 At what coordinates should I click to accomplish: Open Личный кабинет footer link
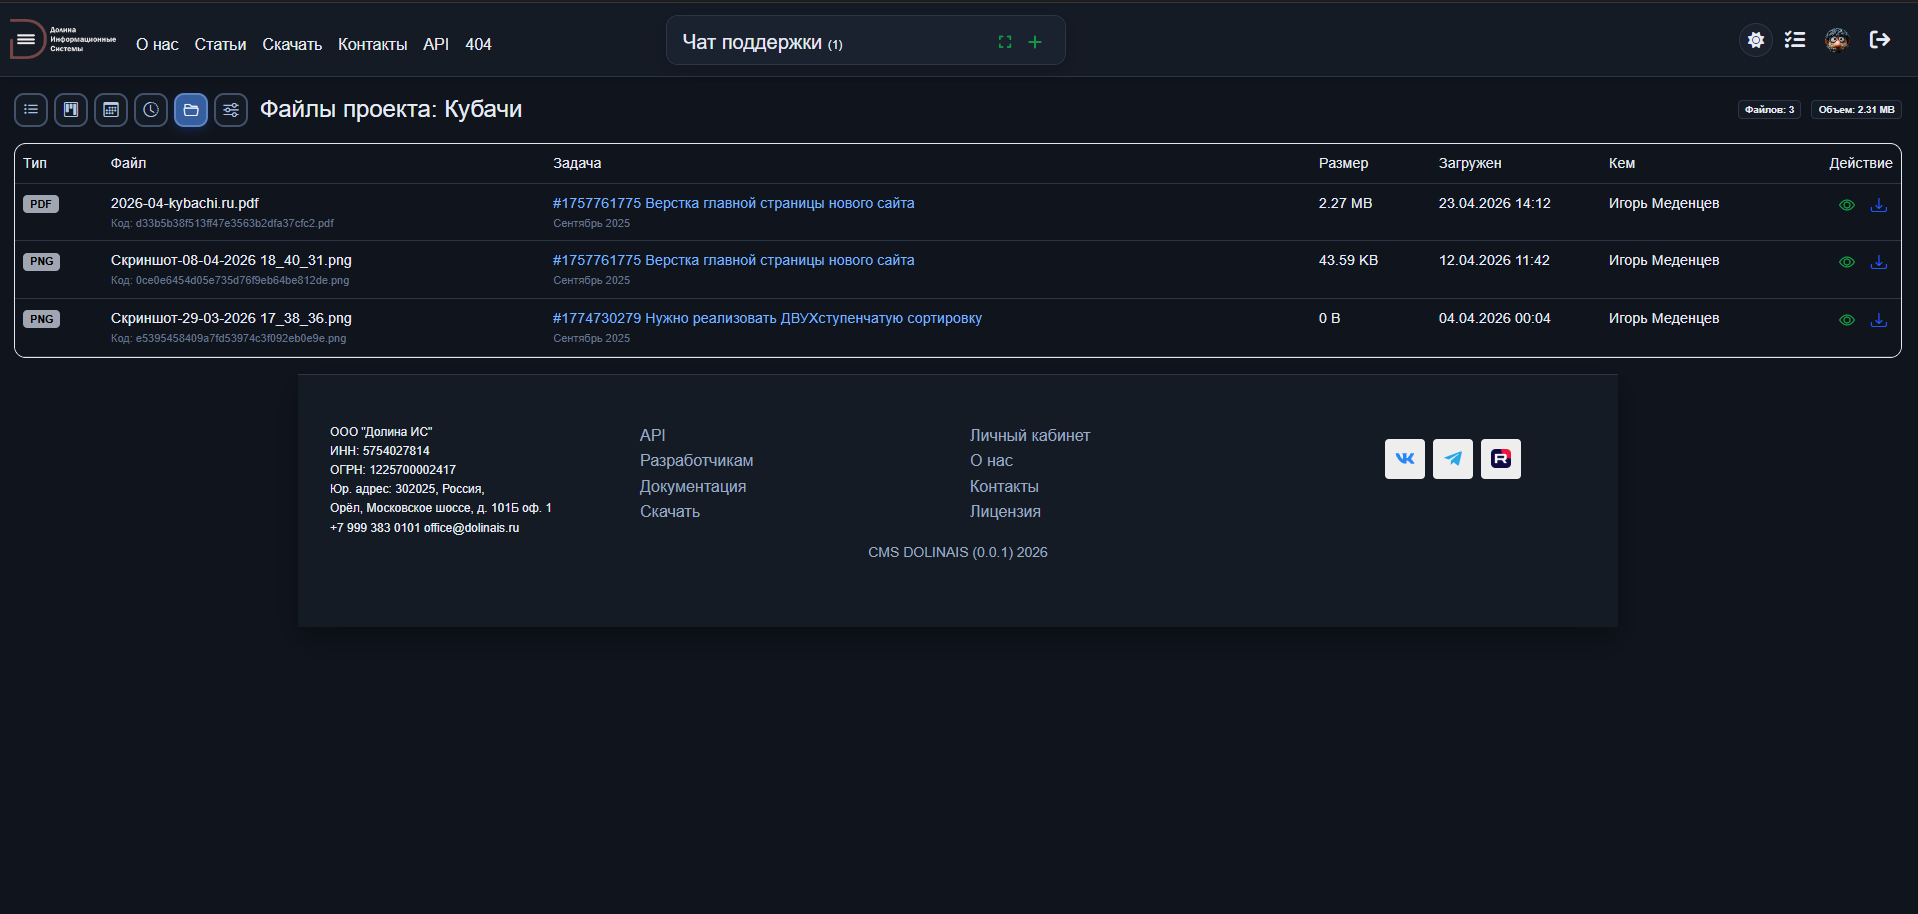pyautogui.click(x=1030, y=435)
